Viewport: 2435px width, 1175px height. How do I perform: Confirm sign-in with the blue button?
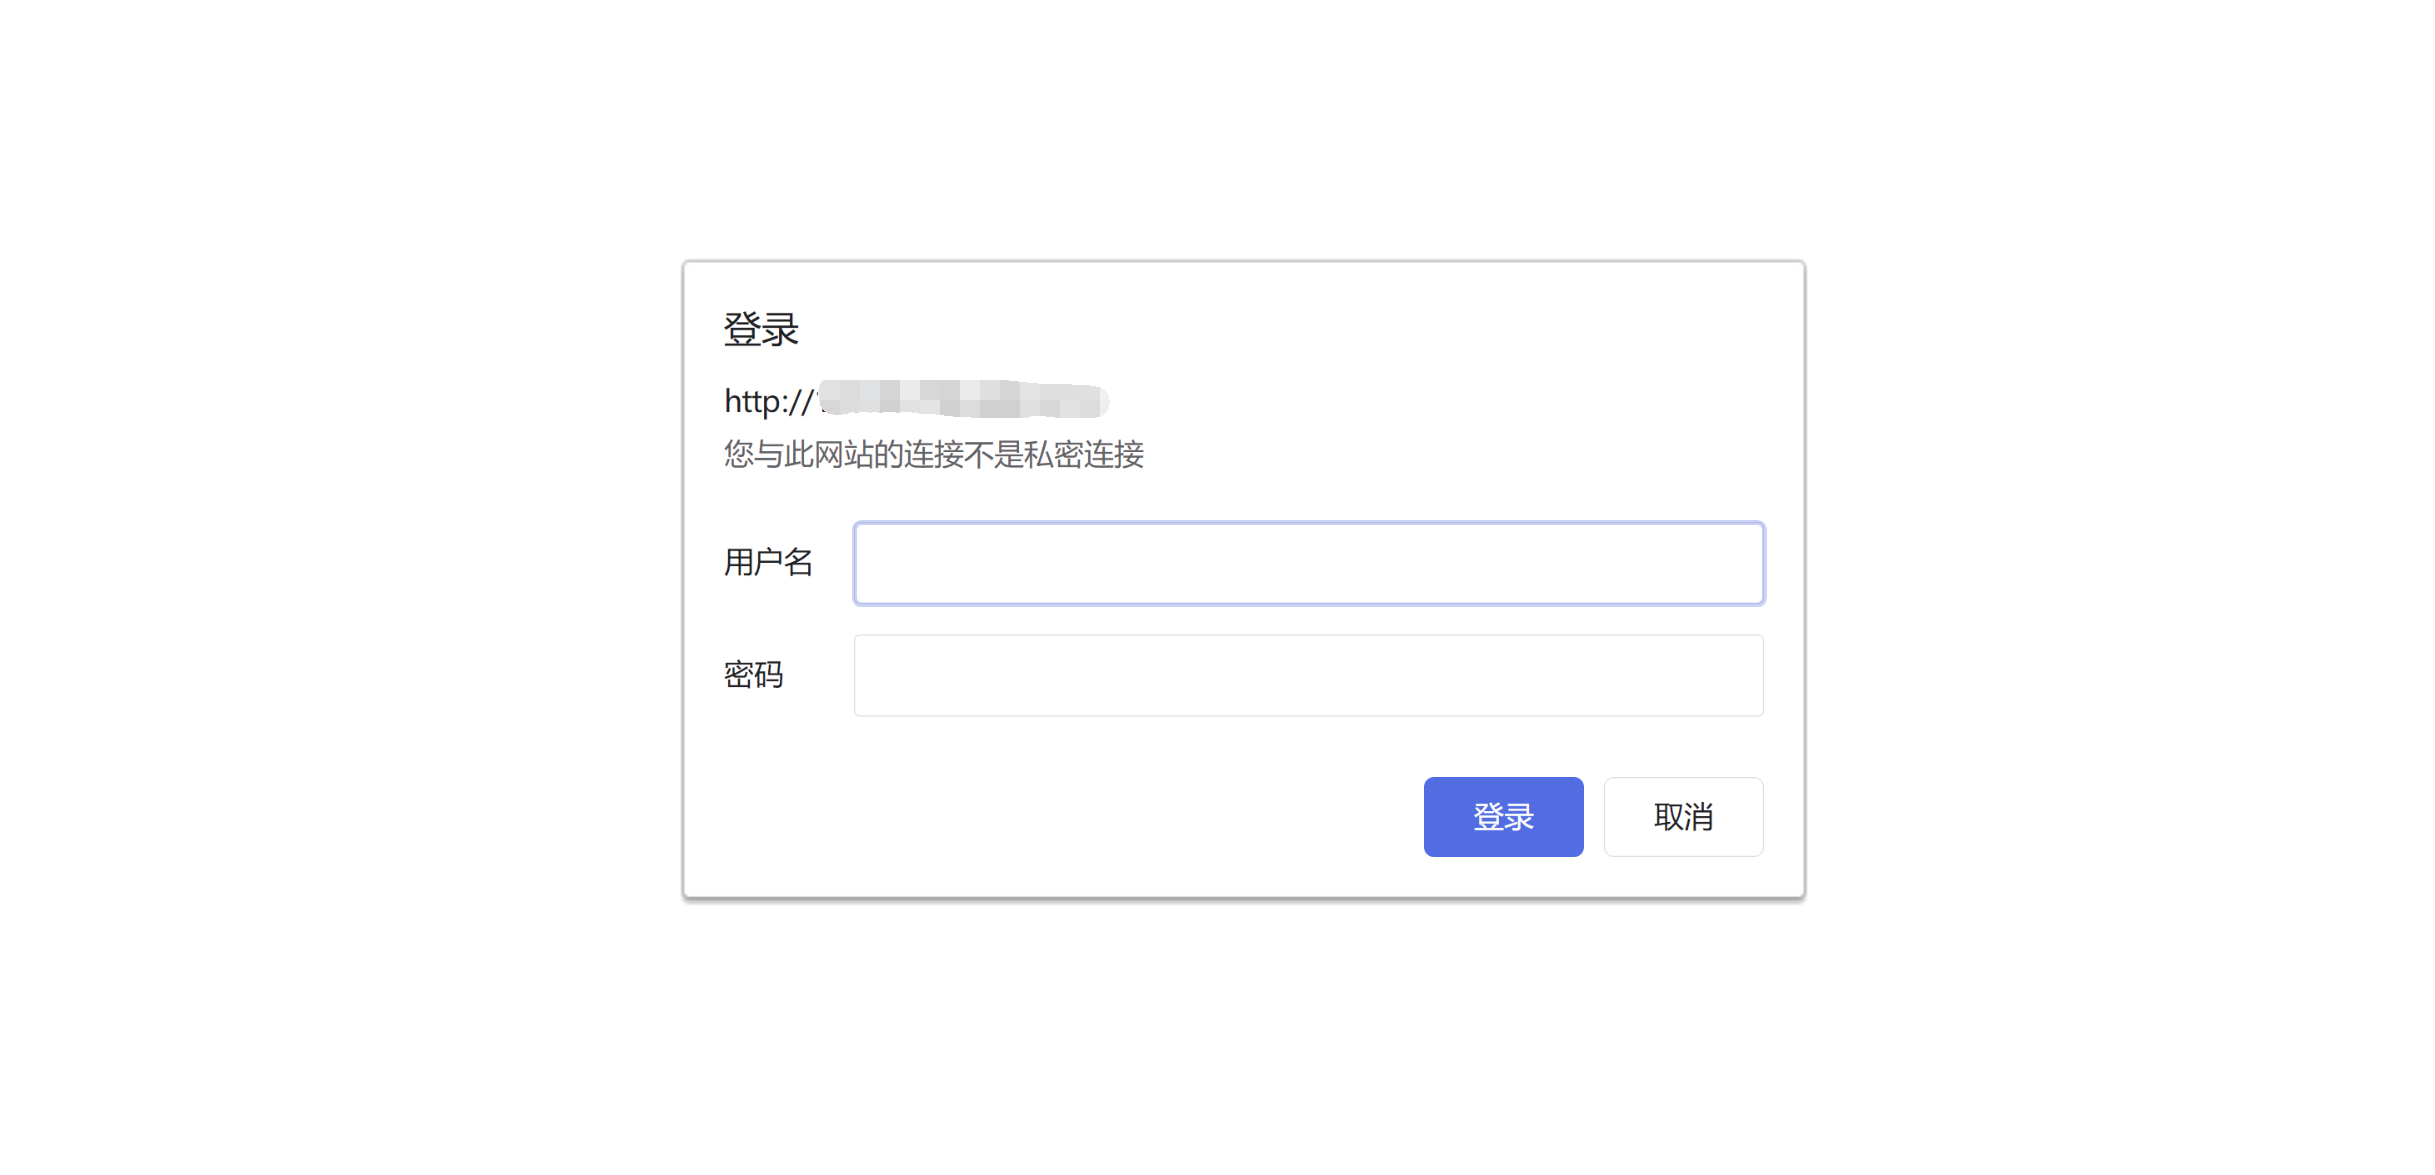[x=1503, y=817]
